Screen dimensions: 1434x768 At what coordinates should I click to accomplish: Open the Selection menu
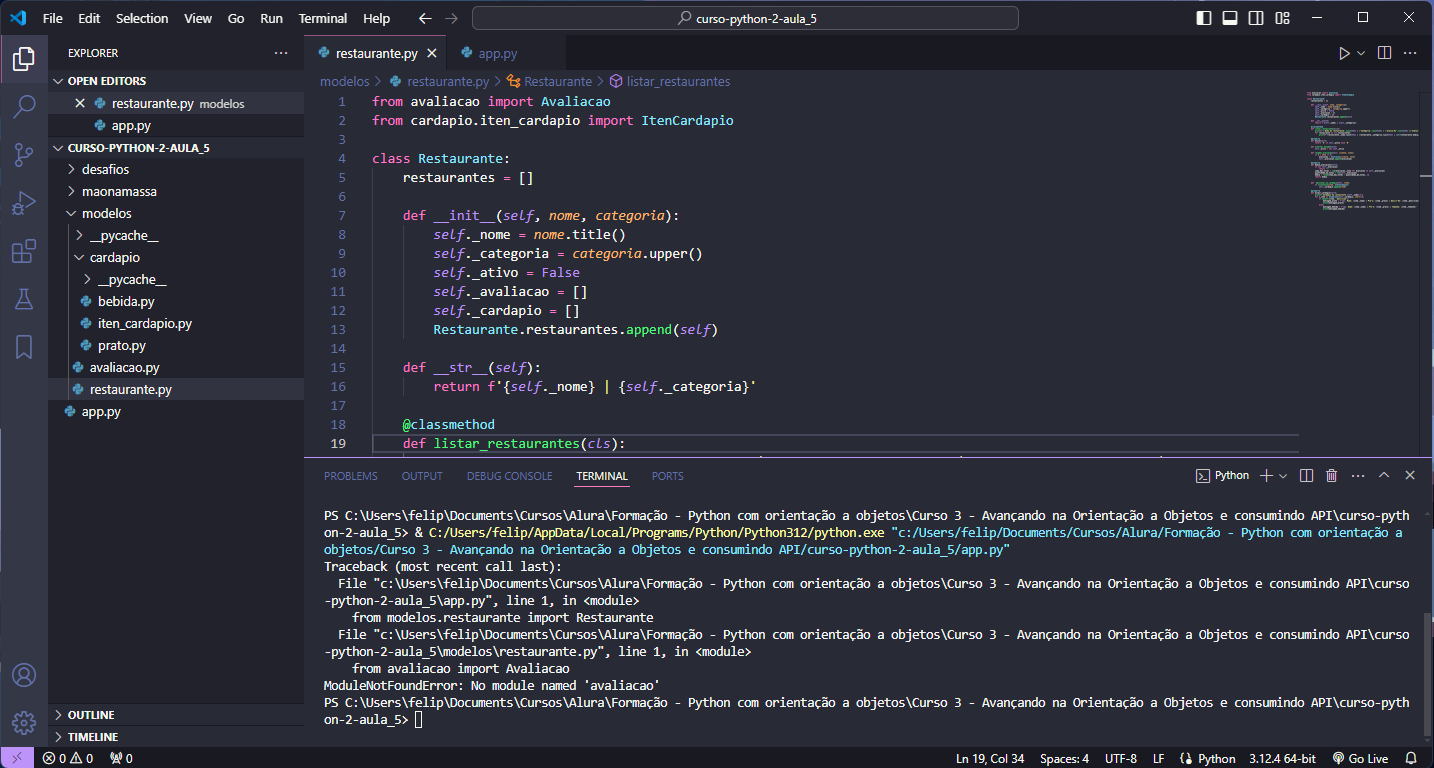(x=142, y=18)
